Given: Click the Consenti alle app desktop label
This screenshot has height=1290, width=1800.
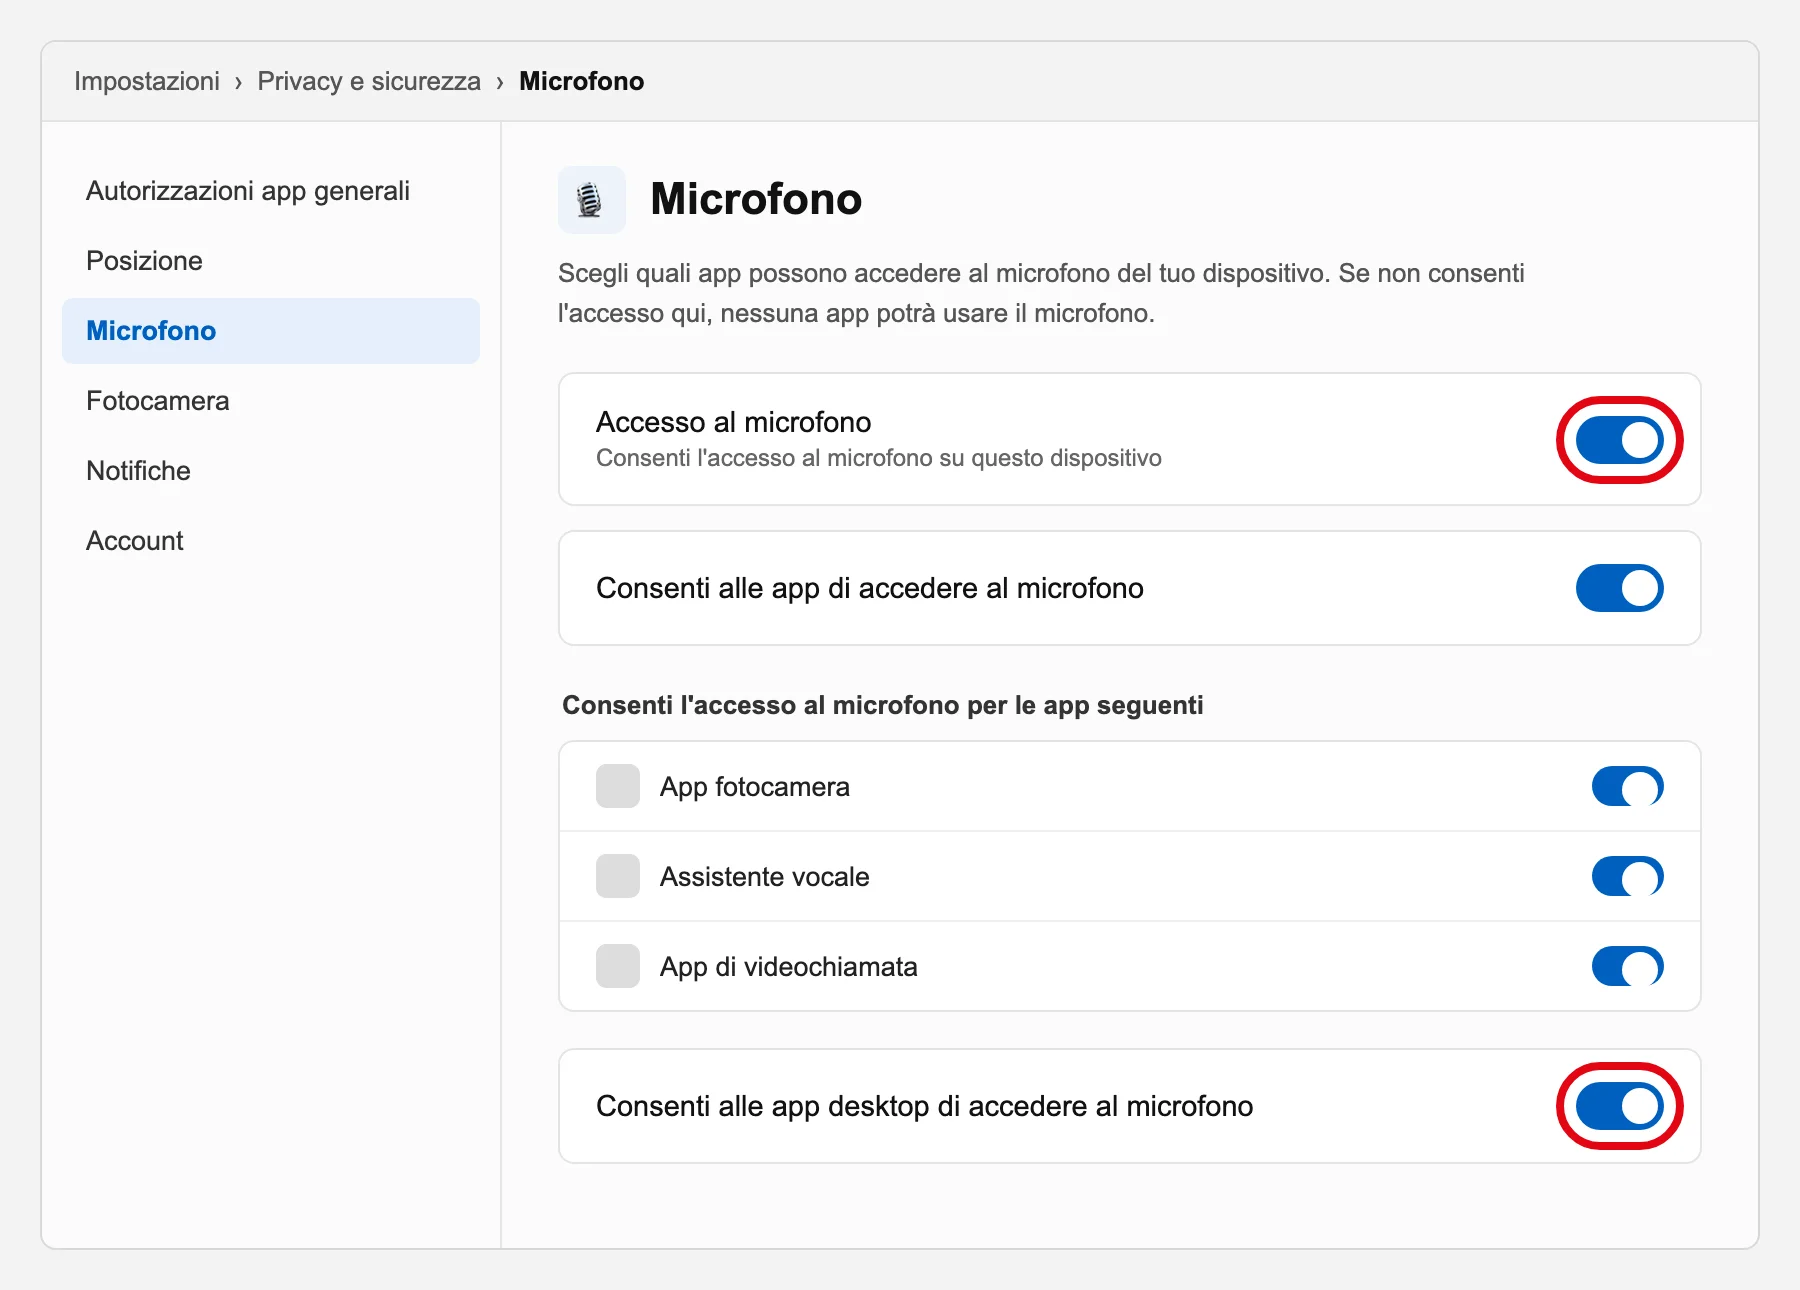Looking at the screenshot, I should point(925,1106).
